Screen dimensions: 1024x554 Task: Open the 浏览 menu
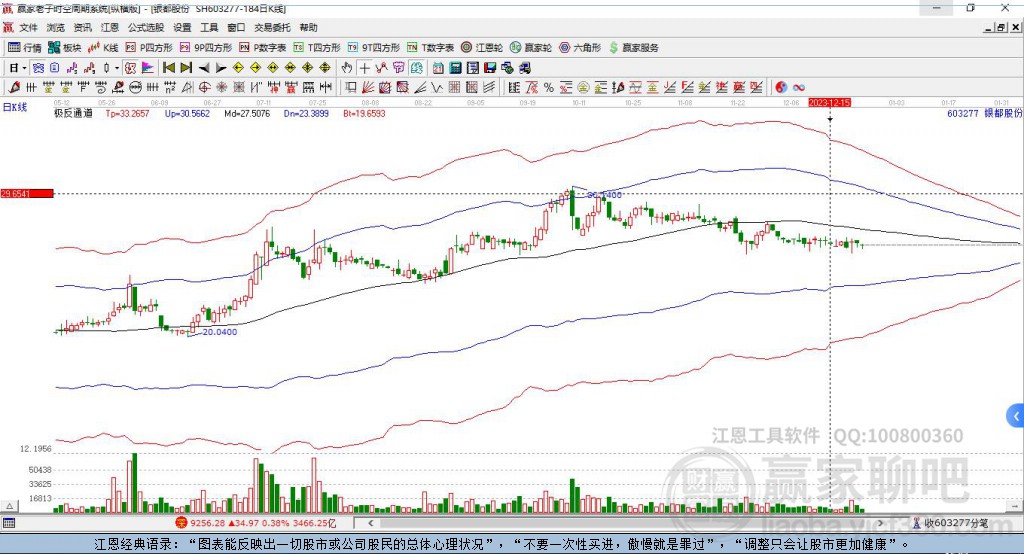[x=56, y=27]
